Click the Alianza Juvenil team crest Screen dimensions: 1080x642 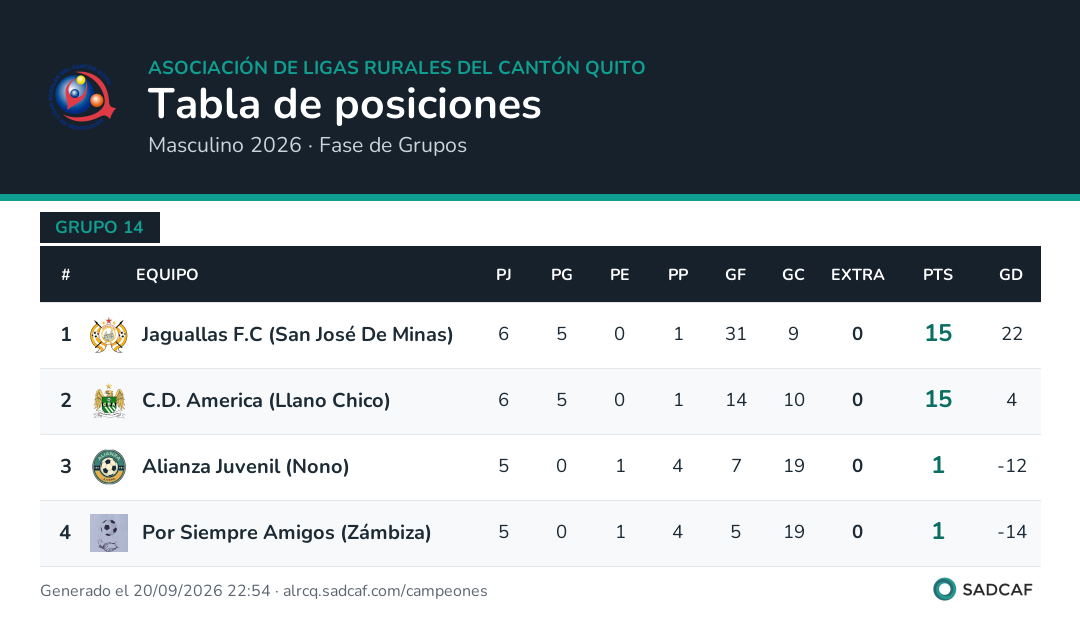coord(109,467)
